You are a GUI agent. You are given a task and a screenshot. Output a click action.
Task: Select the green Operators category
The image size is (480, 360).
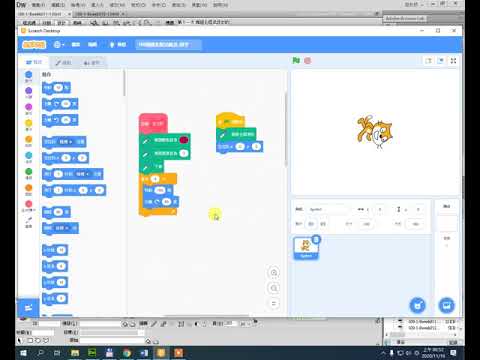click(x=29, y=173)
